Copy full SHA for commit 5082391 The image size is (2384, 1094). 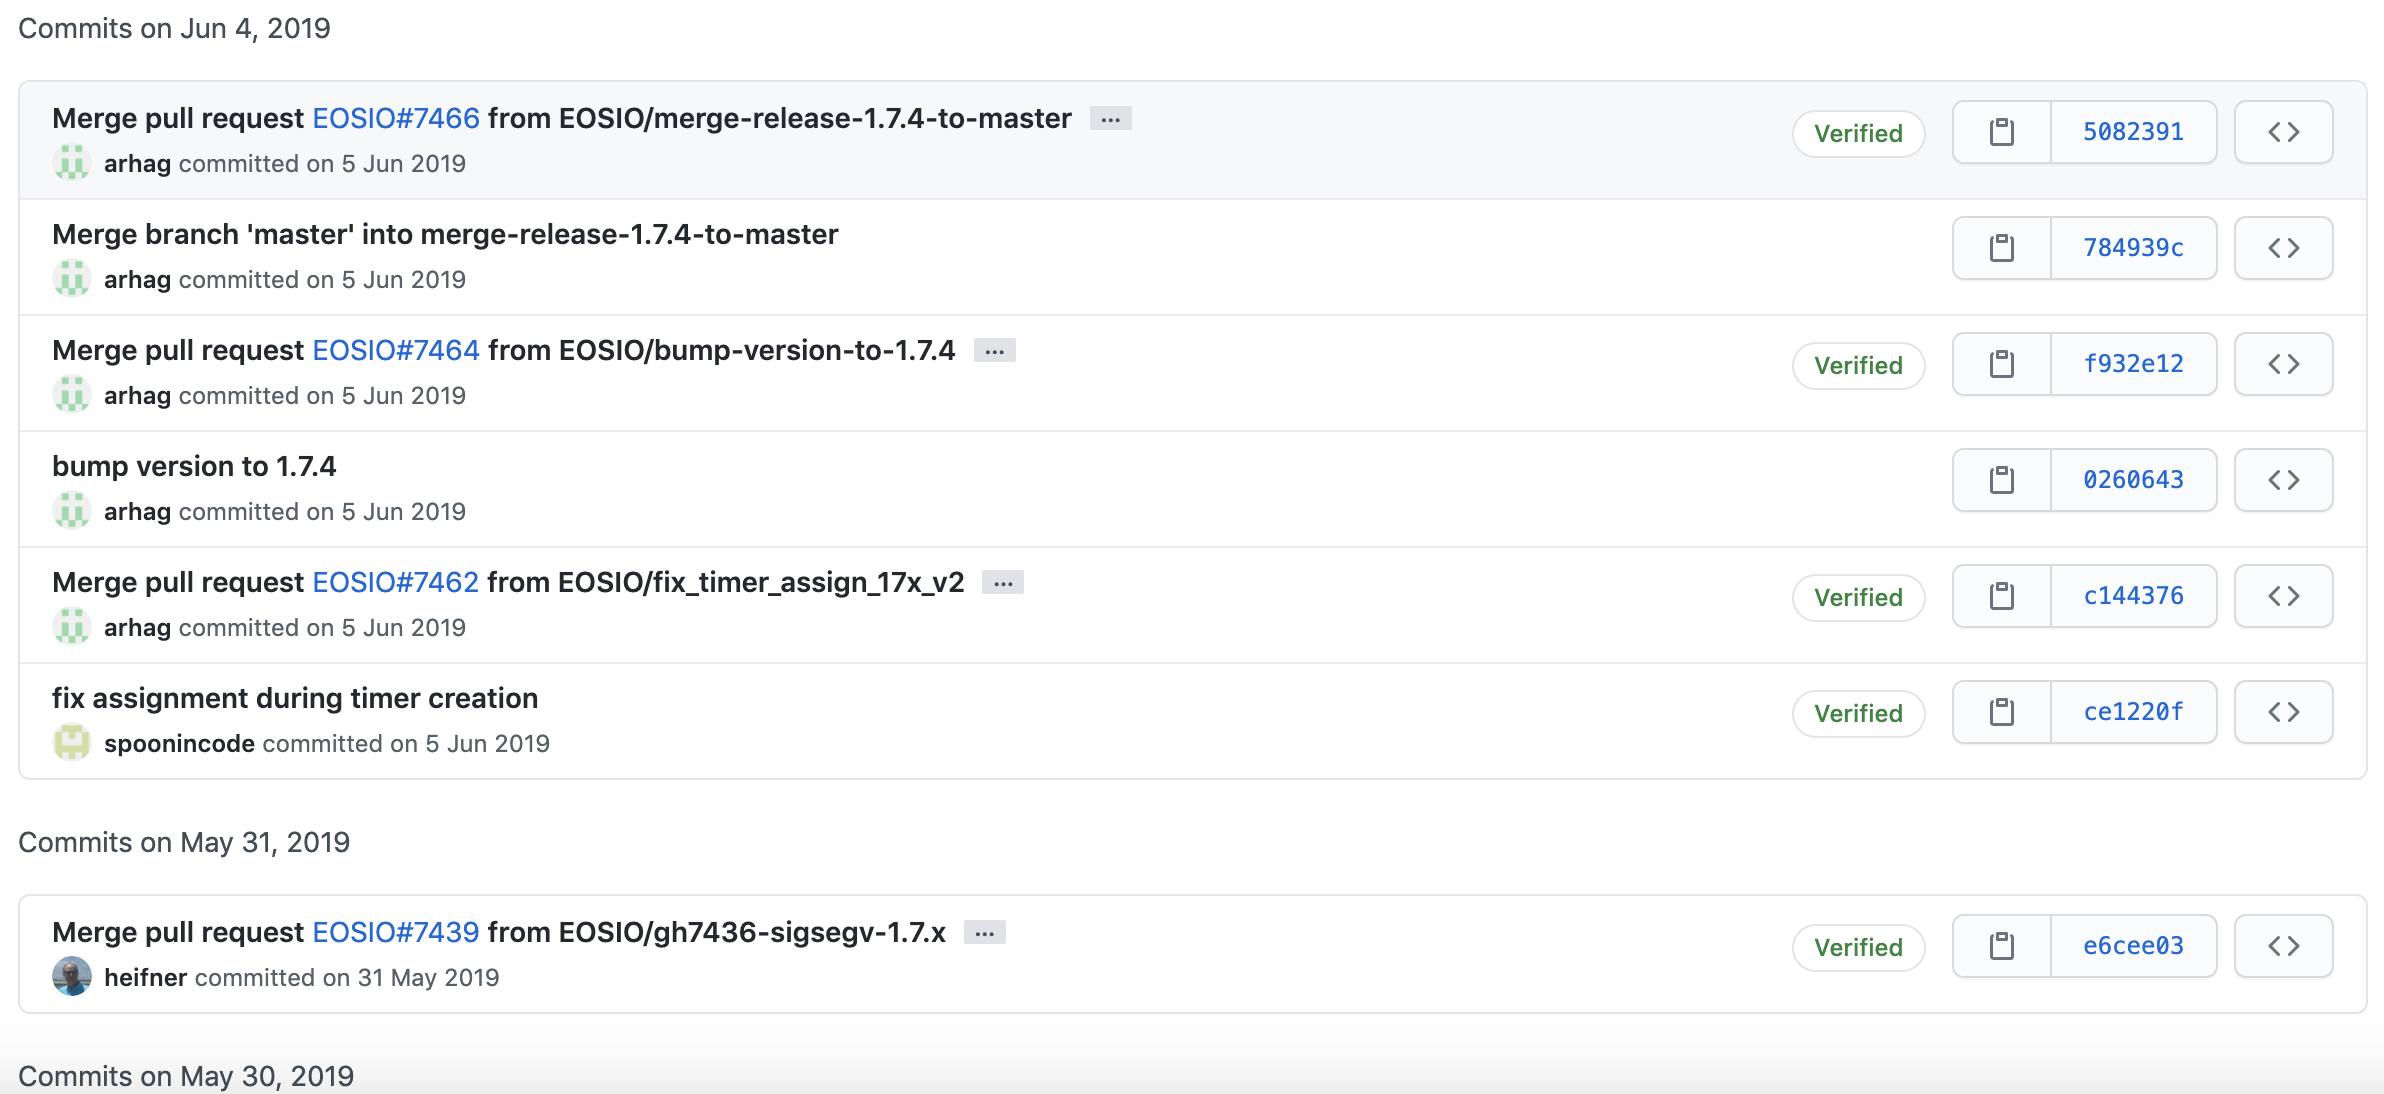click(x=2001, y=132)
